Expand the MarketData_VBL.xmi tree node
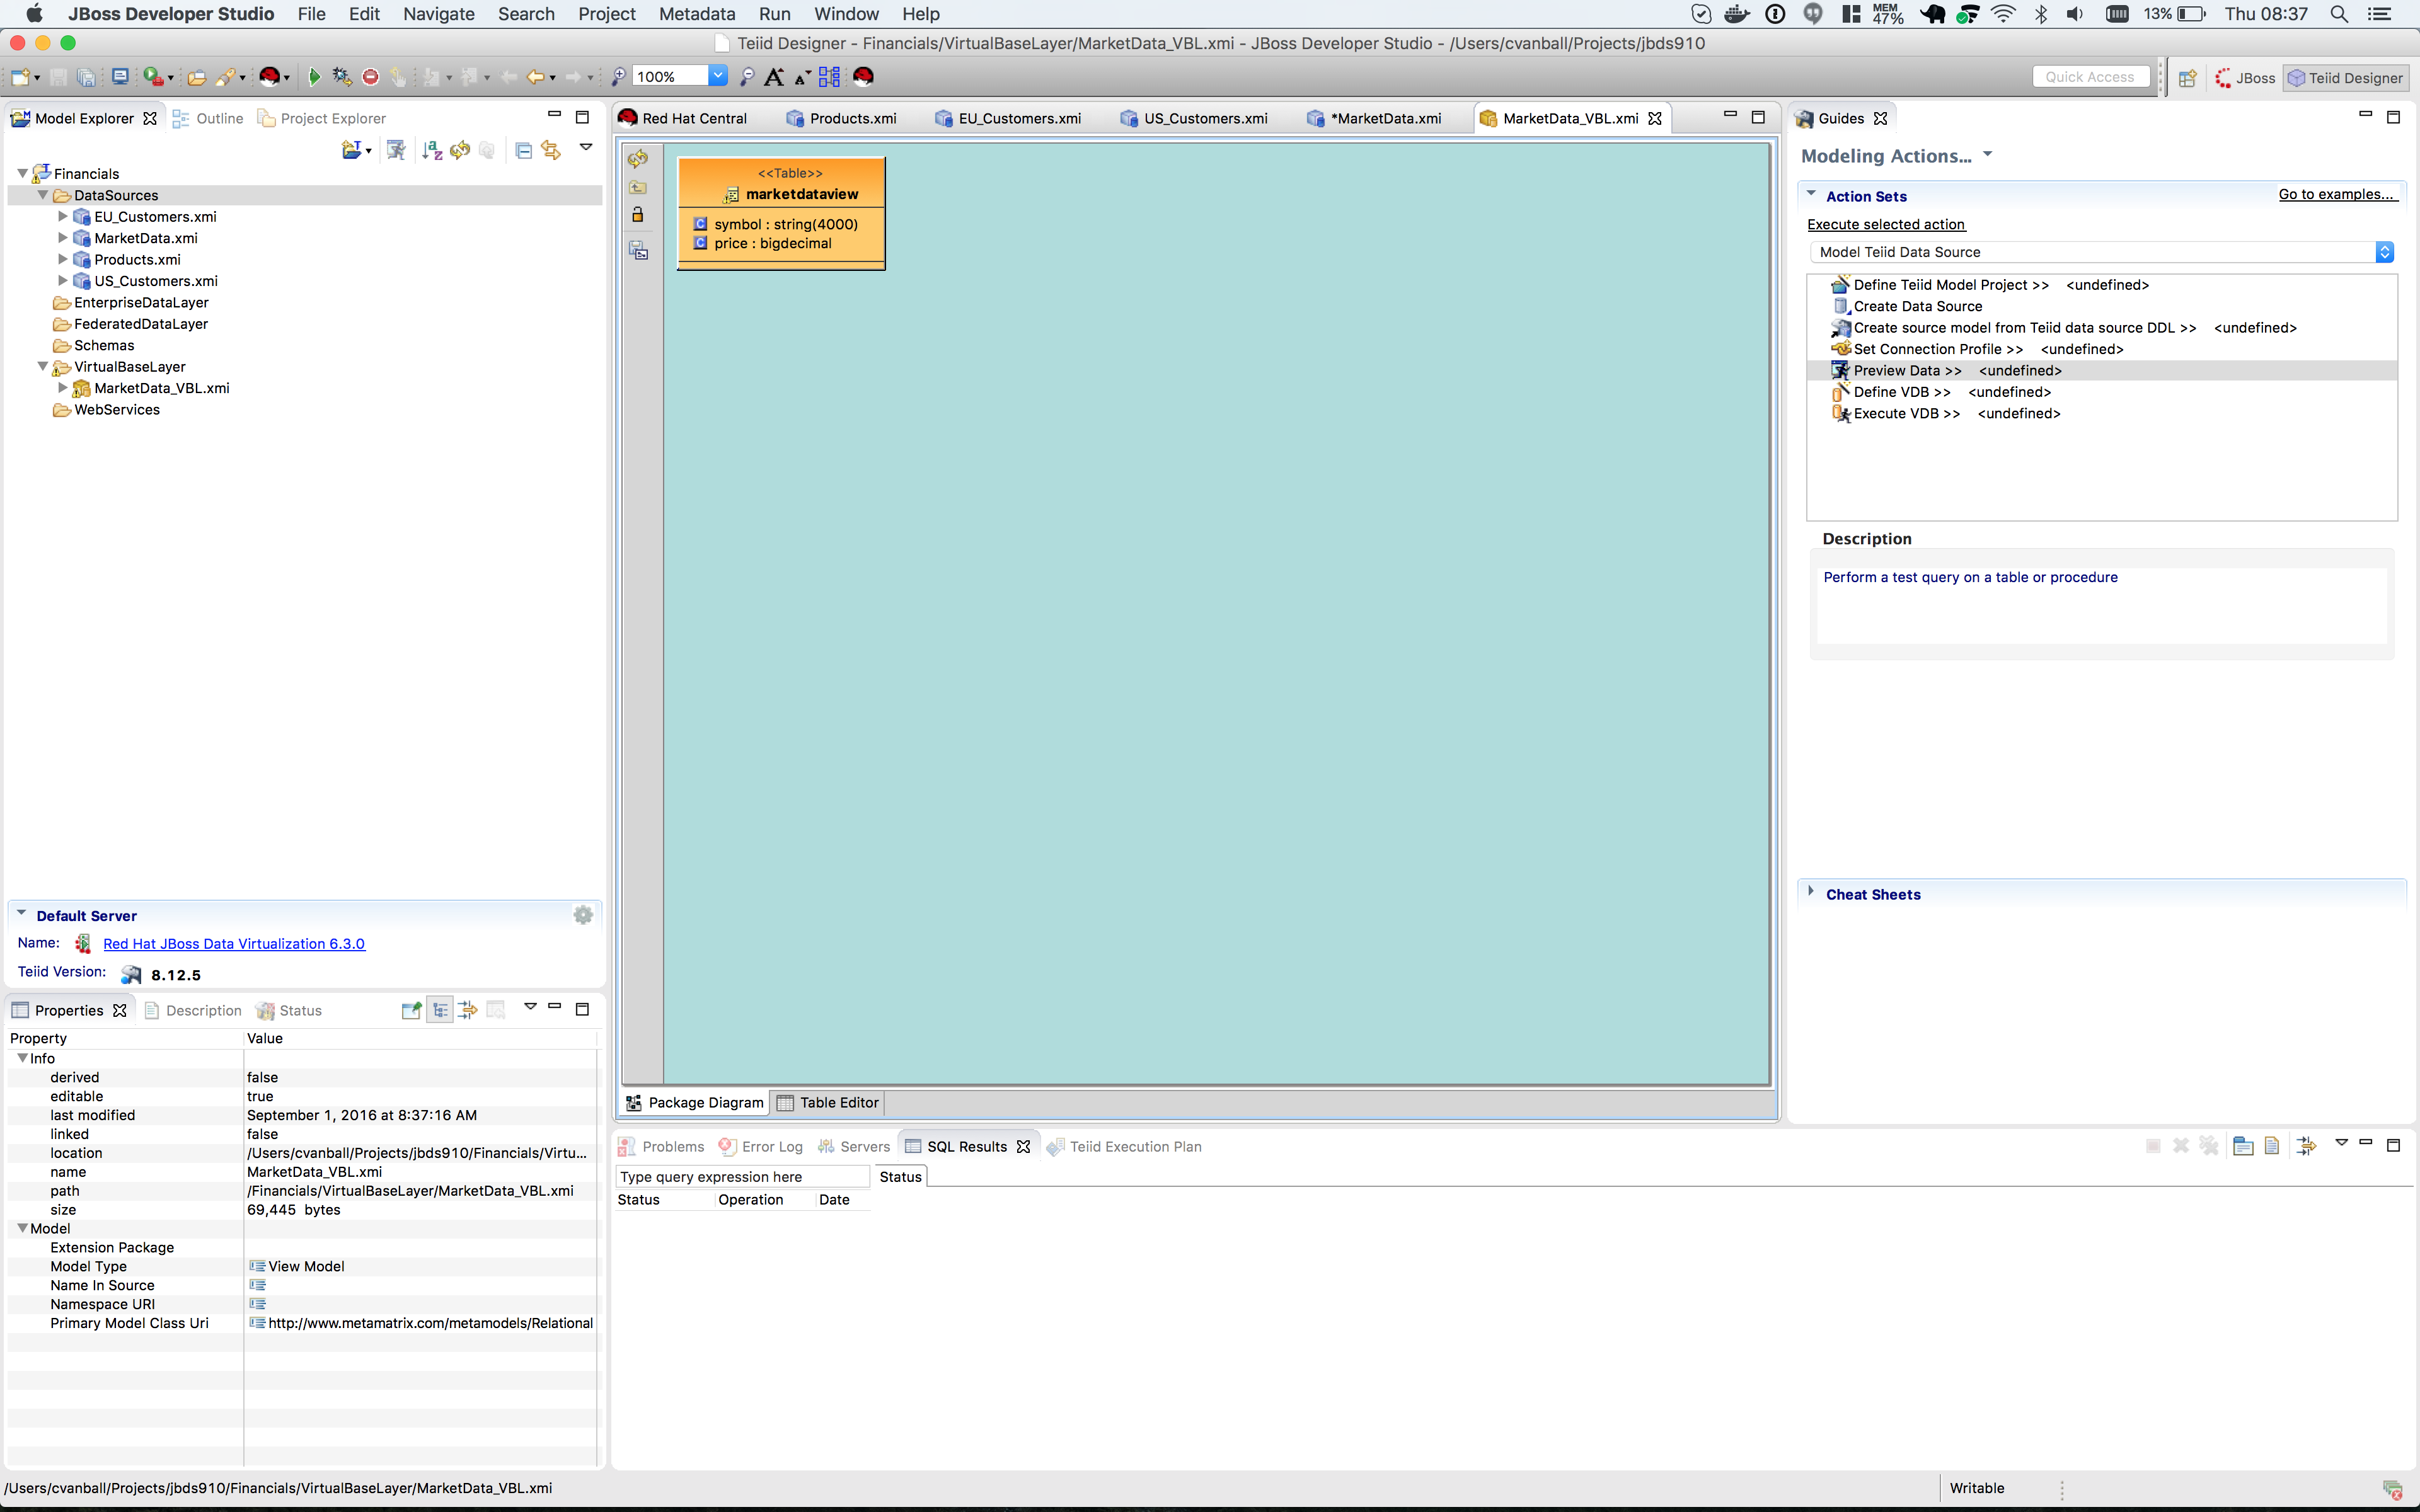Screen dimensions: 2420x1512 point(63,388)
